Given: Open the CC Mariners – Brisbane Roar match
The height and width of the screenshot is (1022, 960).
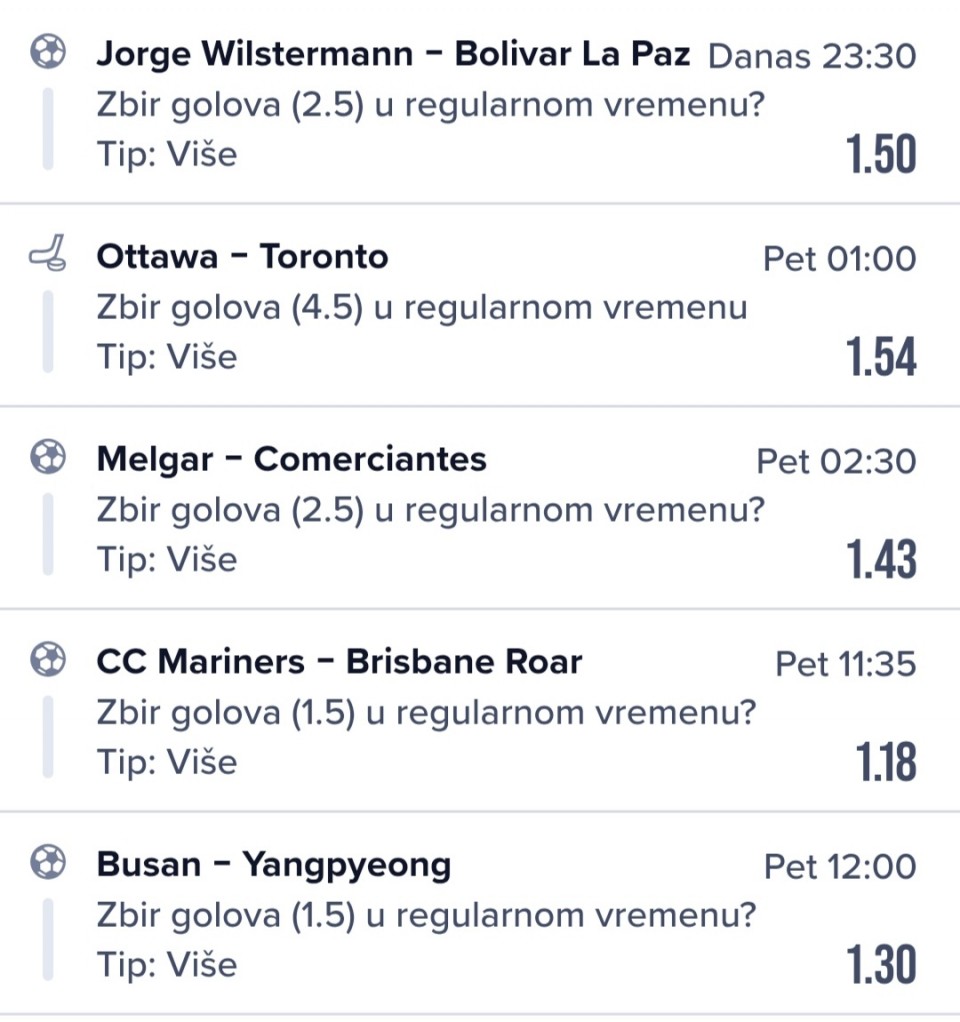Looking at the screenshot, I should point(339,662).
